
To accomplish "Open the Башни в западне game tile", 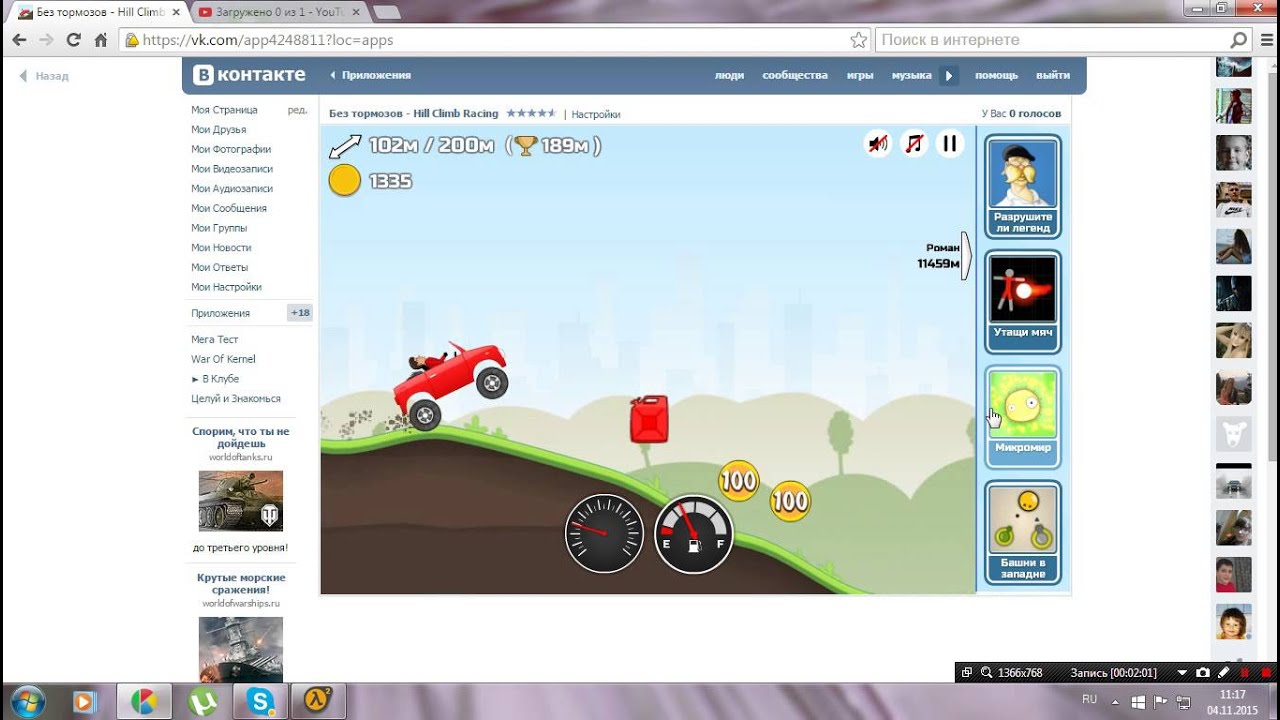I will tap(1023, 533).
